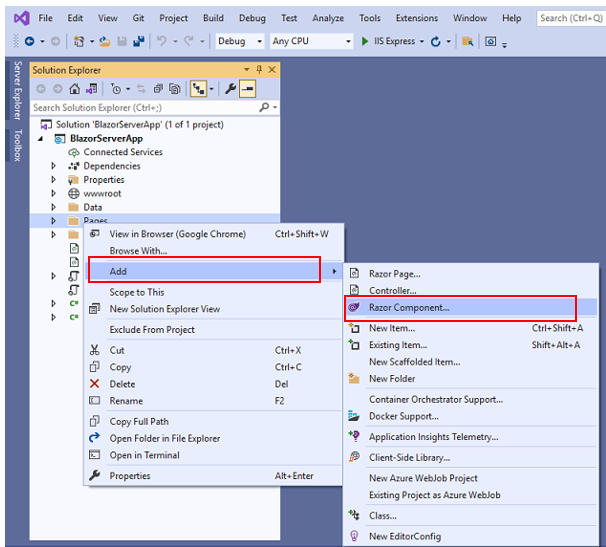606x547 pixels.
Task: Open Solution Explorer window options dropdown arrow
Action: coord(247,70)
